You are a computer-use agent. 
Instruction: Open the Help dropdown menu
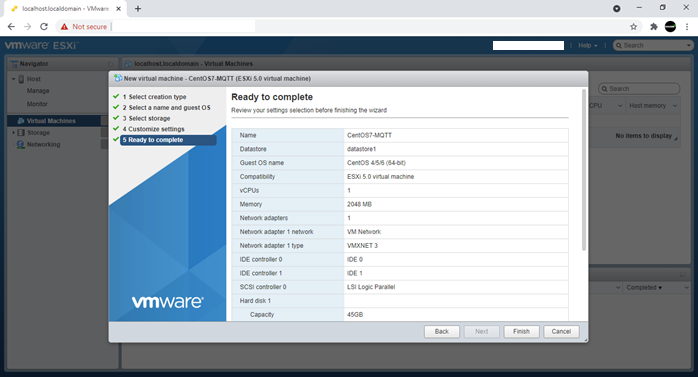tap(588, 45)
